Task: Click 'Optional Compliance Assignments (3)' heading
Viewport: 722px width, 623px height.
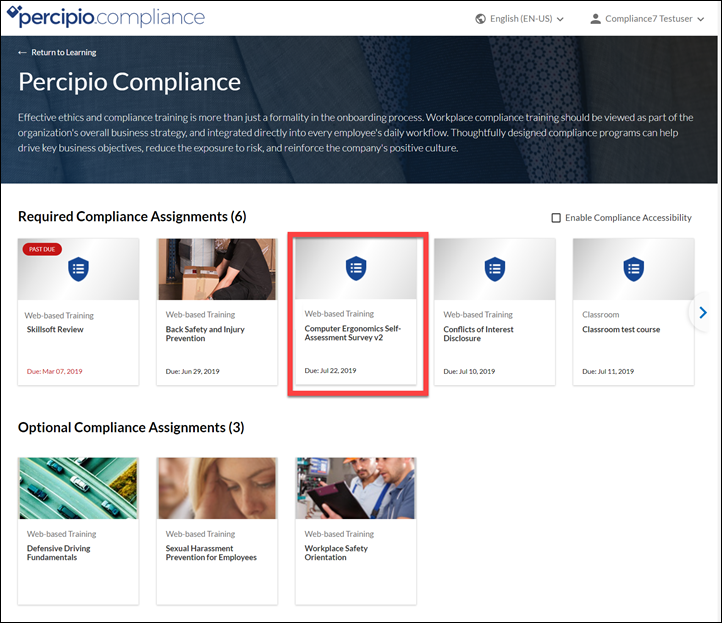Action: (131, 427)
